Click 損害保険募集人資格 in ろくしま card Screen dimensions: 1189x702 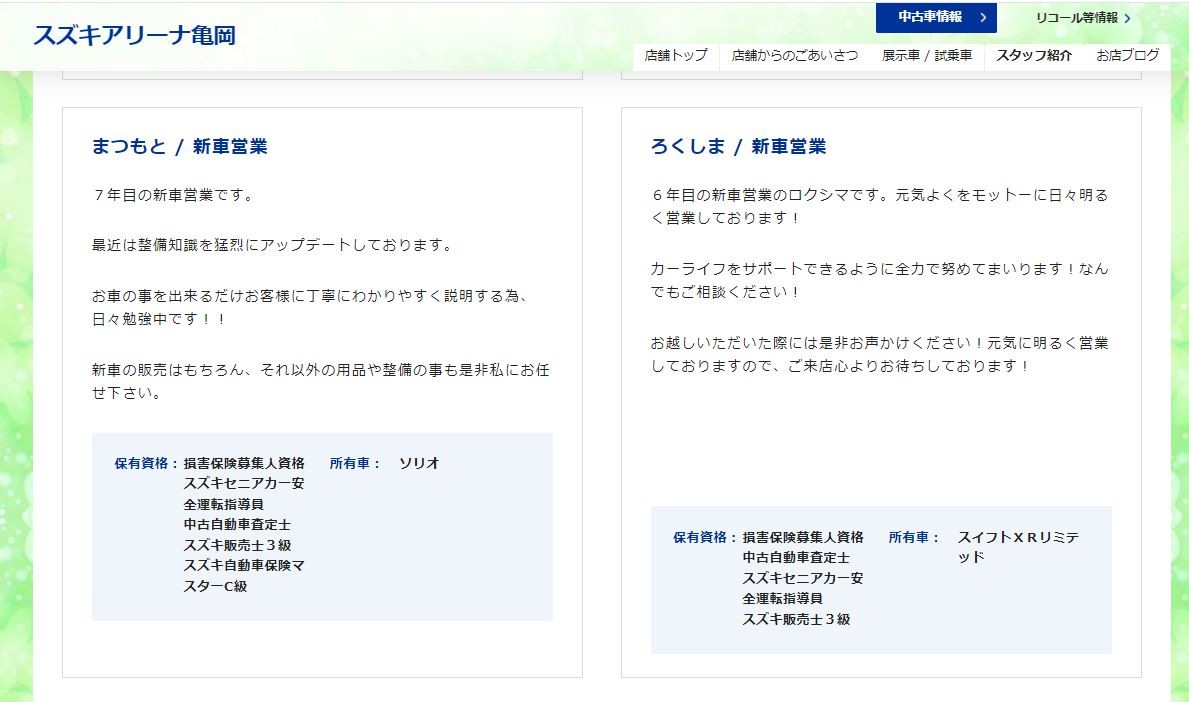tap(803, 537)
